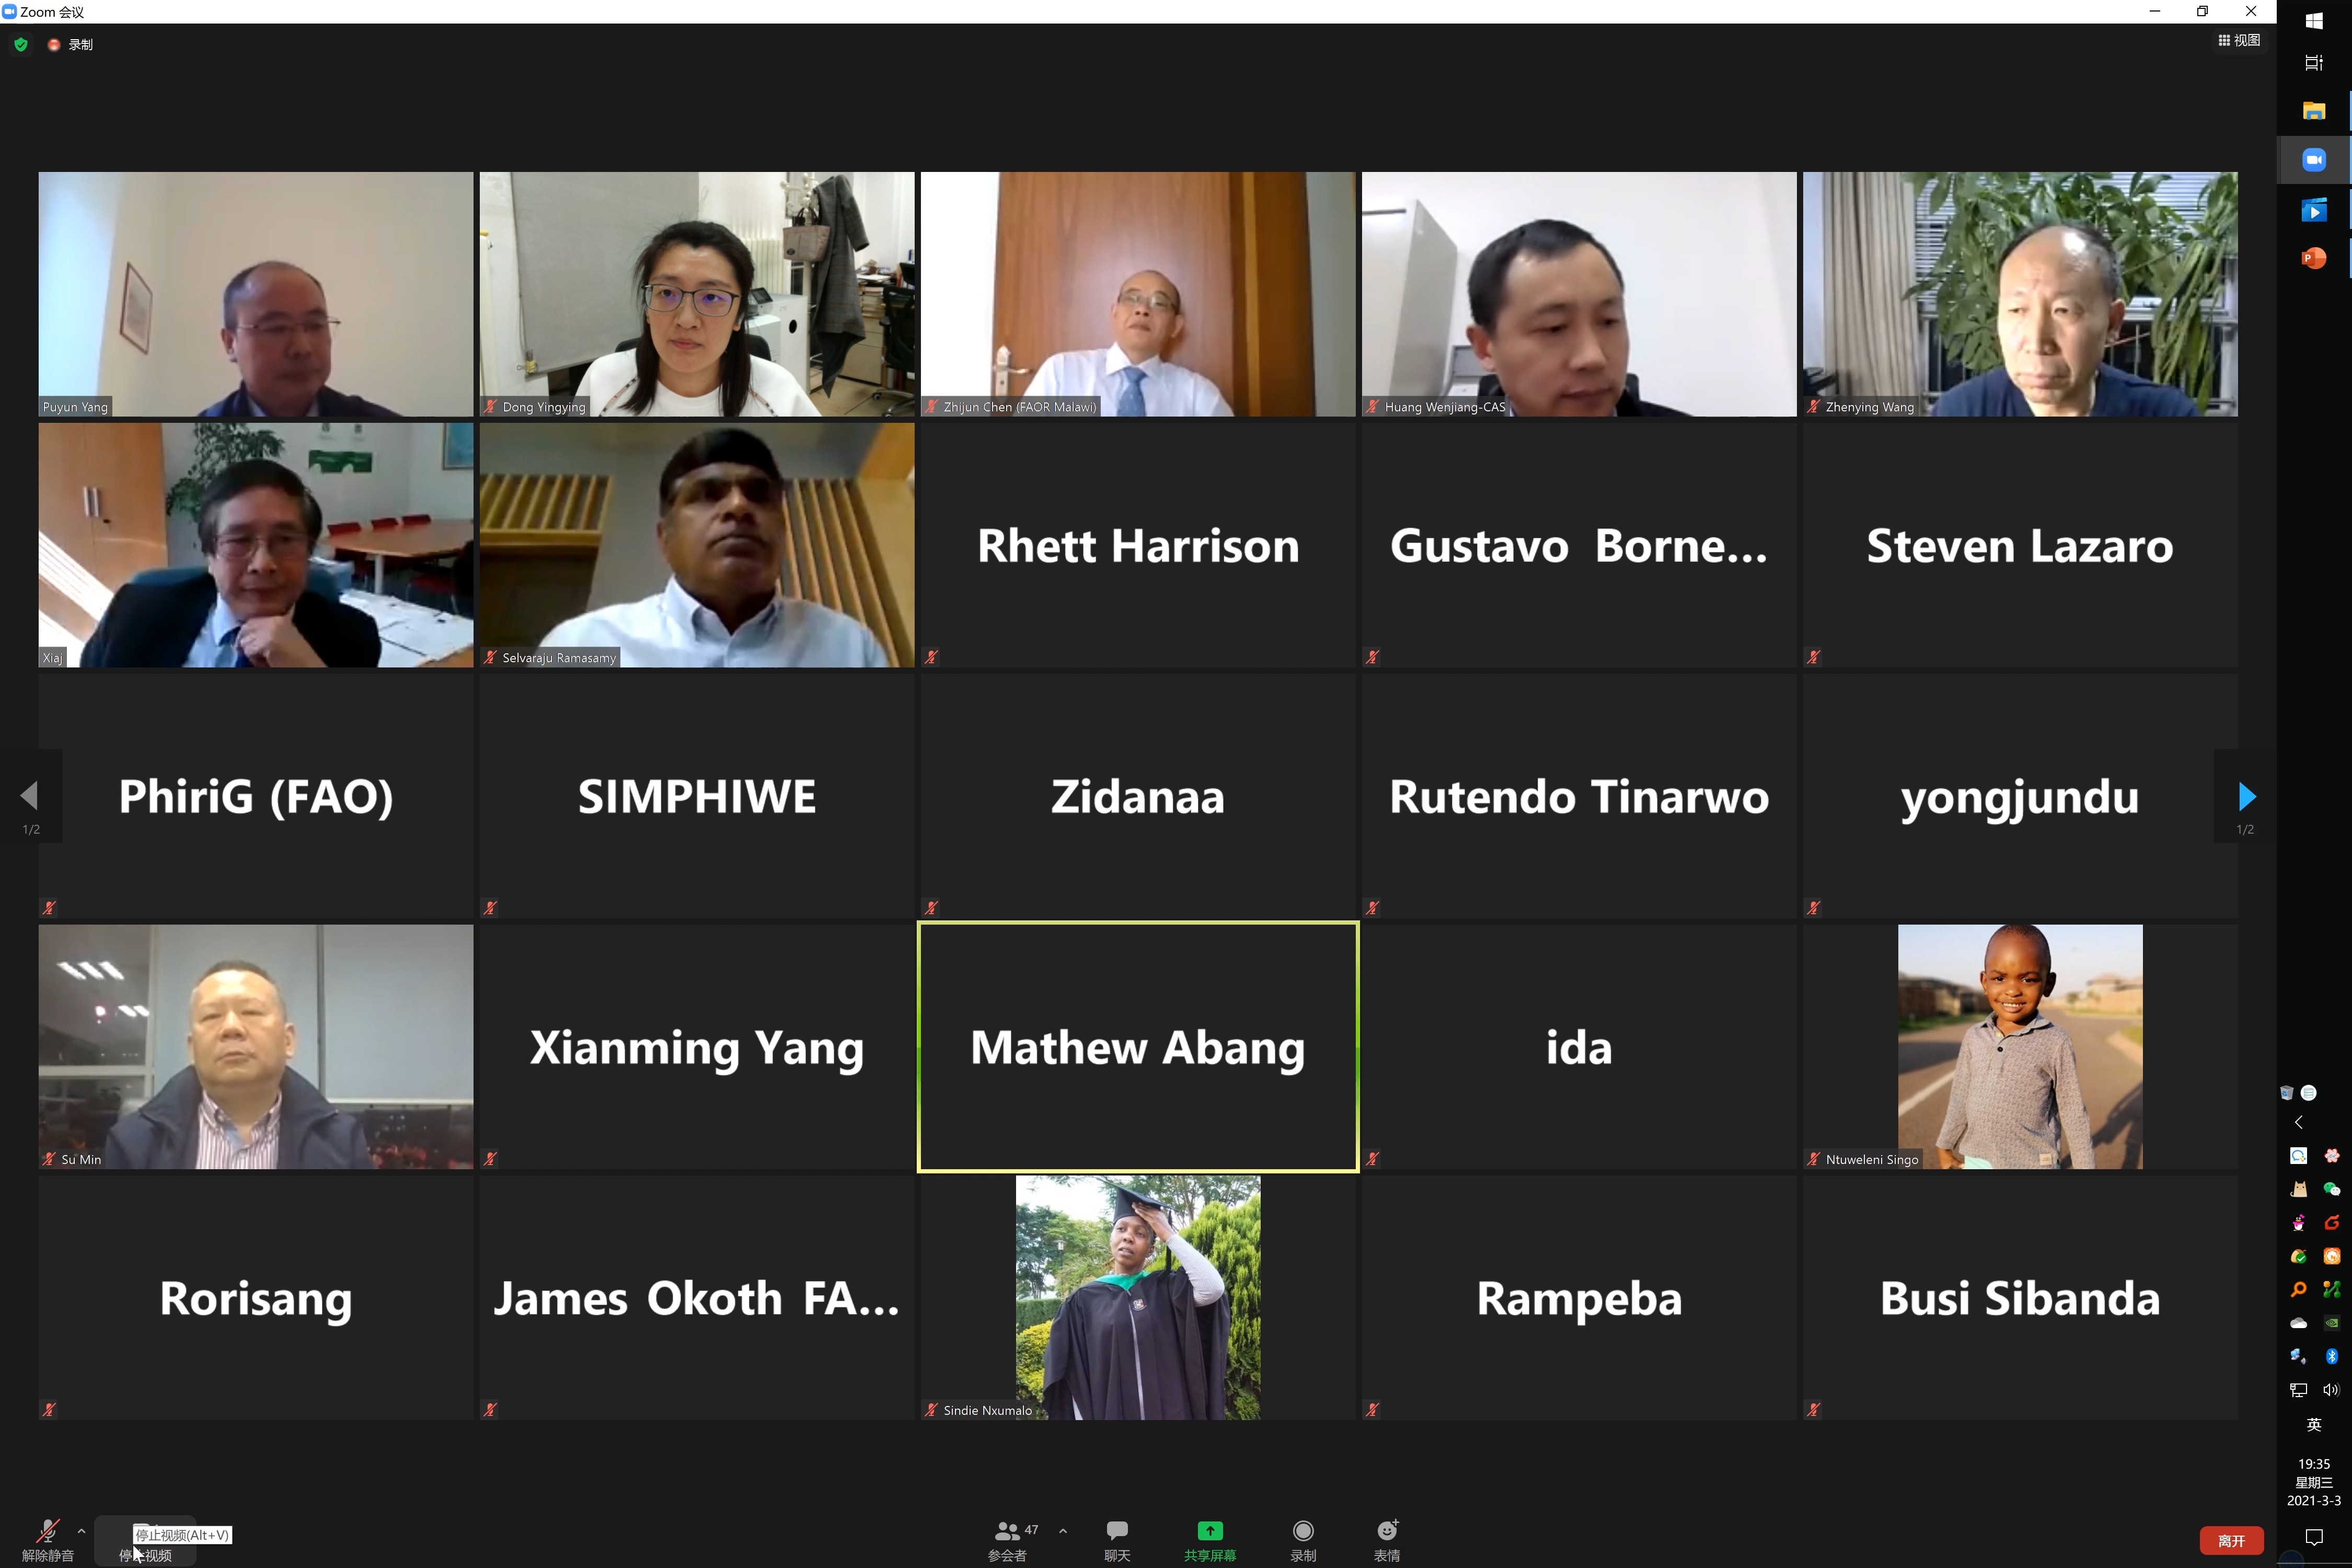
Task: Select Huang Wenjiang-CAS video tile
Action: pyautogui.click(x=1579, y=294)
